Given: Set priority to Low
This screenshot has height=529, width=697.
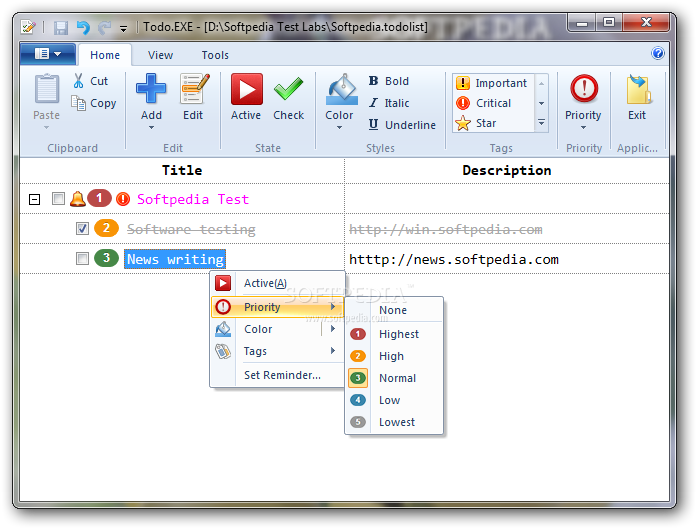Looking at the screenshot, I should pos(394,401).
